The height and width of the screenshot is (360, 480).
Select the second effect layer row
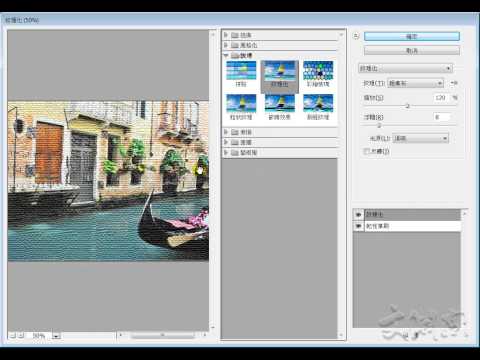click(412, 226)
